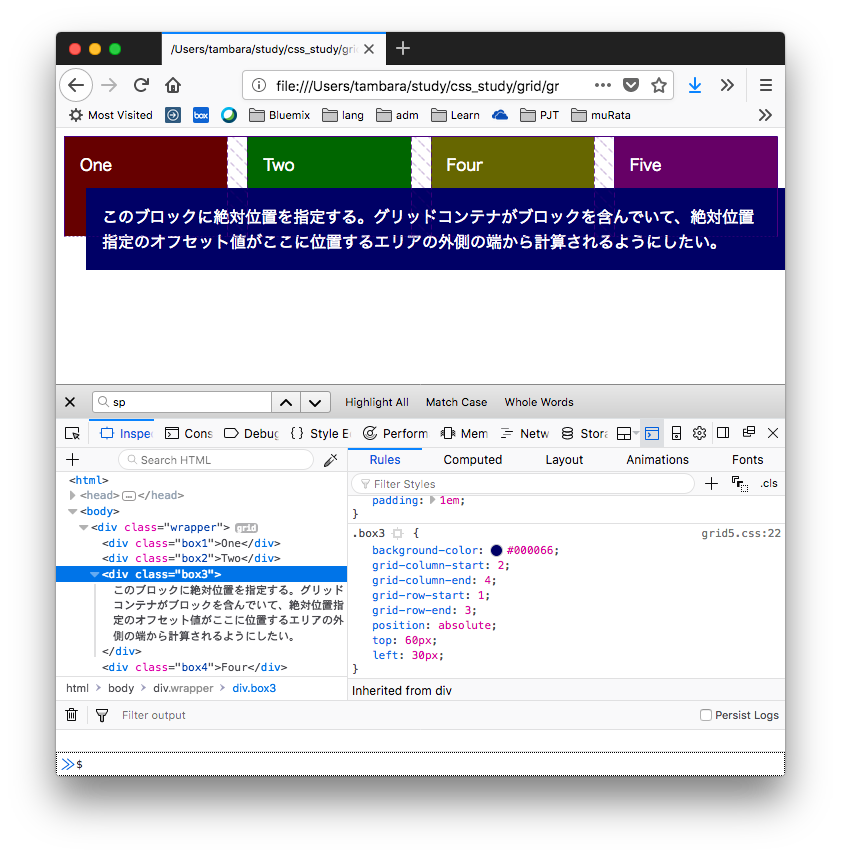Dock devtools to side of window

(x=723, y=433)
